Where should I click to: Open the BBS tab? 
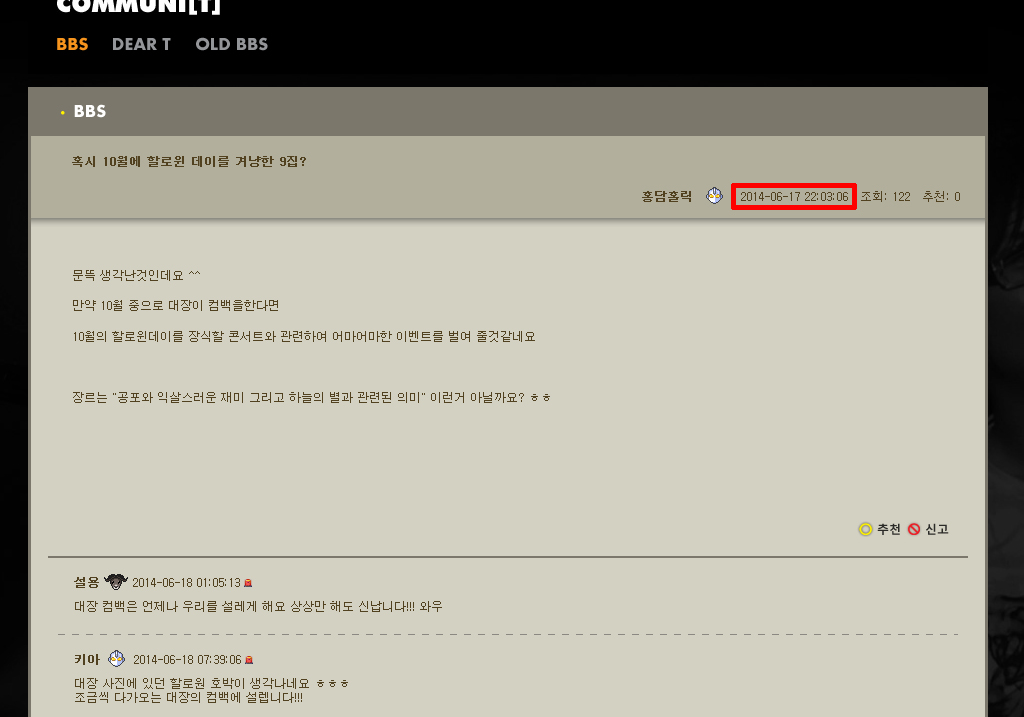tap(72, 44)
